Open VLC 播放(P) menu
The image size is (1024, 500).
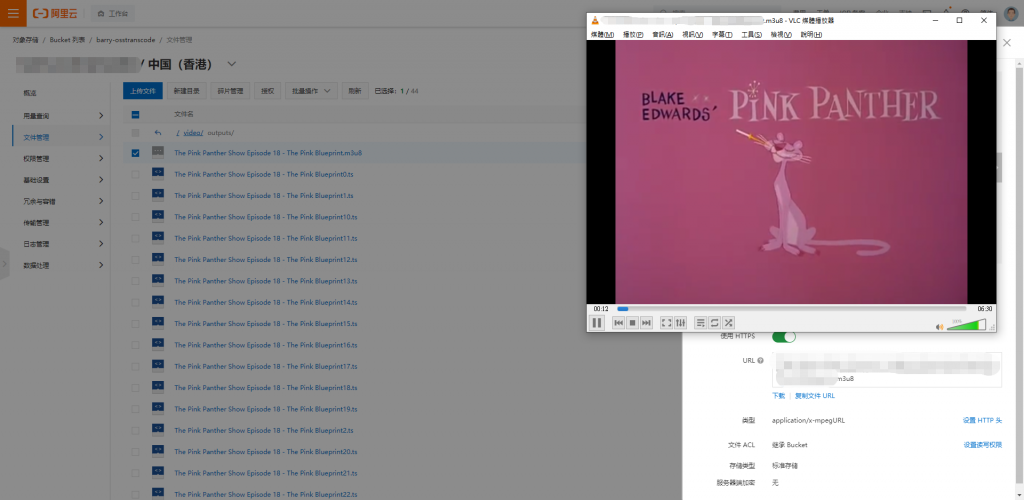point(633,35)
